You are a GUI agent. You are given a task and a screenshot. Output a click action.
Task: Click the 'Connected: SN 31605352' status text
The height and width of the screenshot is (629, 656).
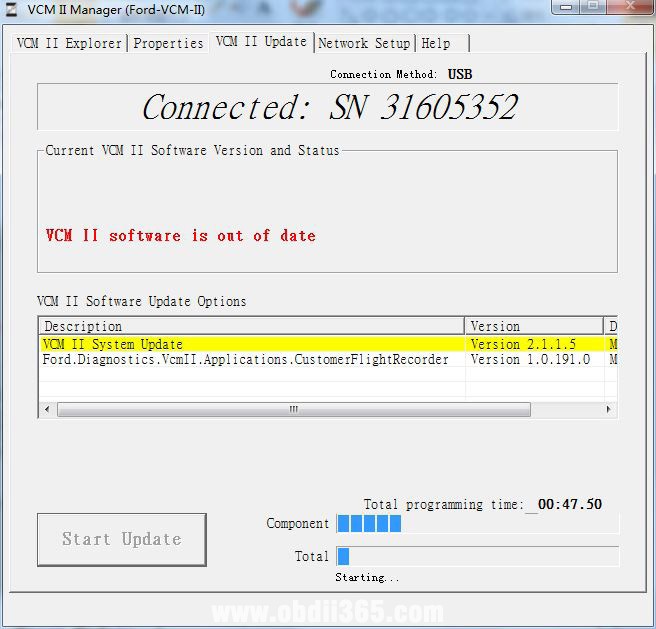pos(330,107)
